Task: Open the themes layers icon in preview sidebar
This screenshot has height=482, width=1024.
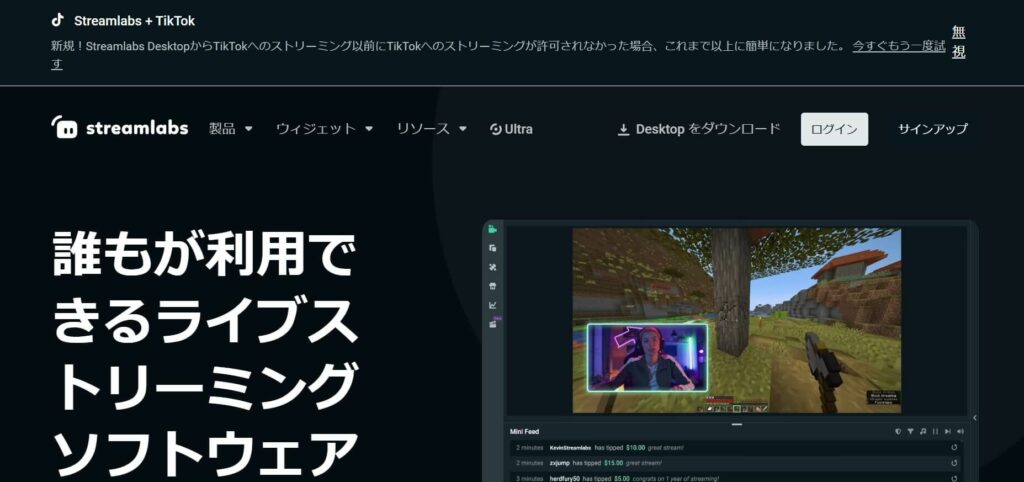Action: point(492,248)
